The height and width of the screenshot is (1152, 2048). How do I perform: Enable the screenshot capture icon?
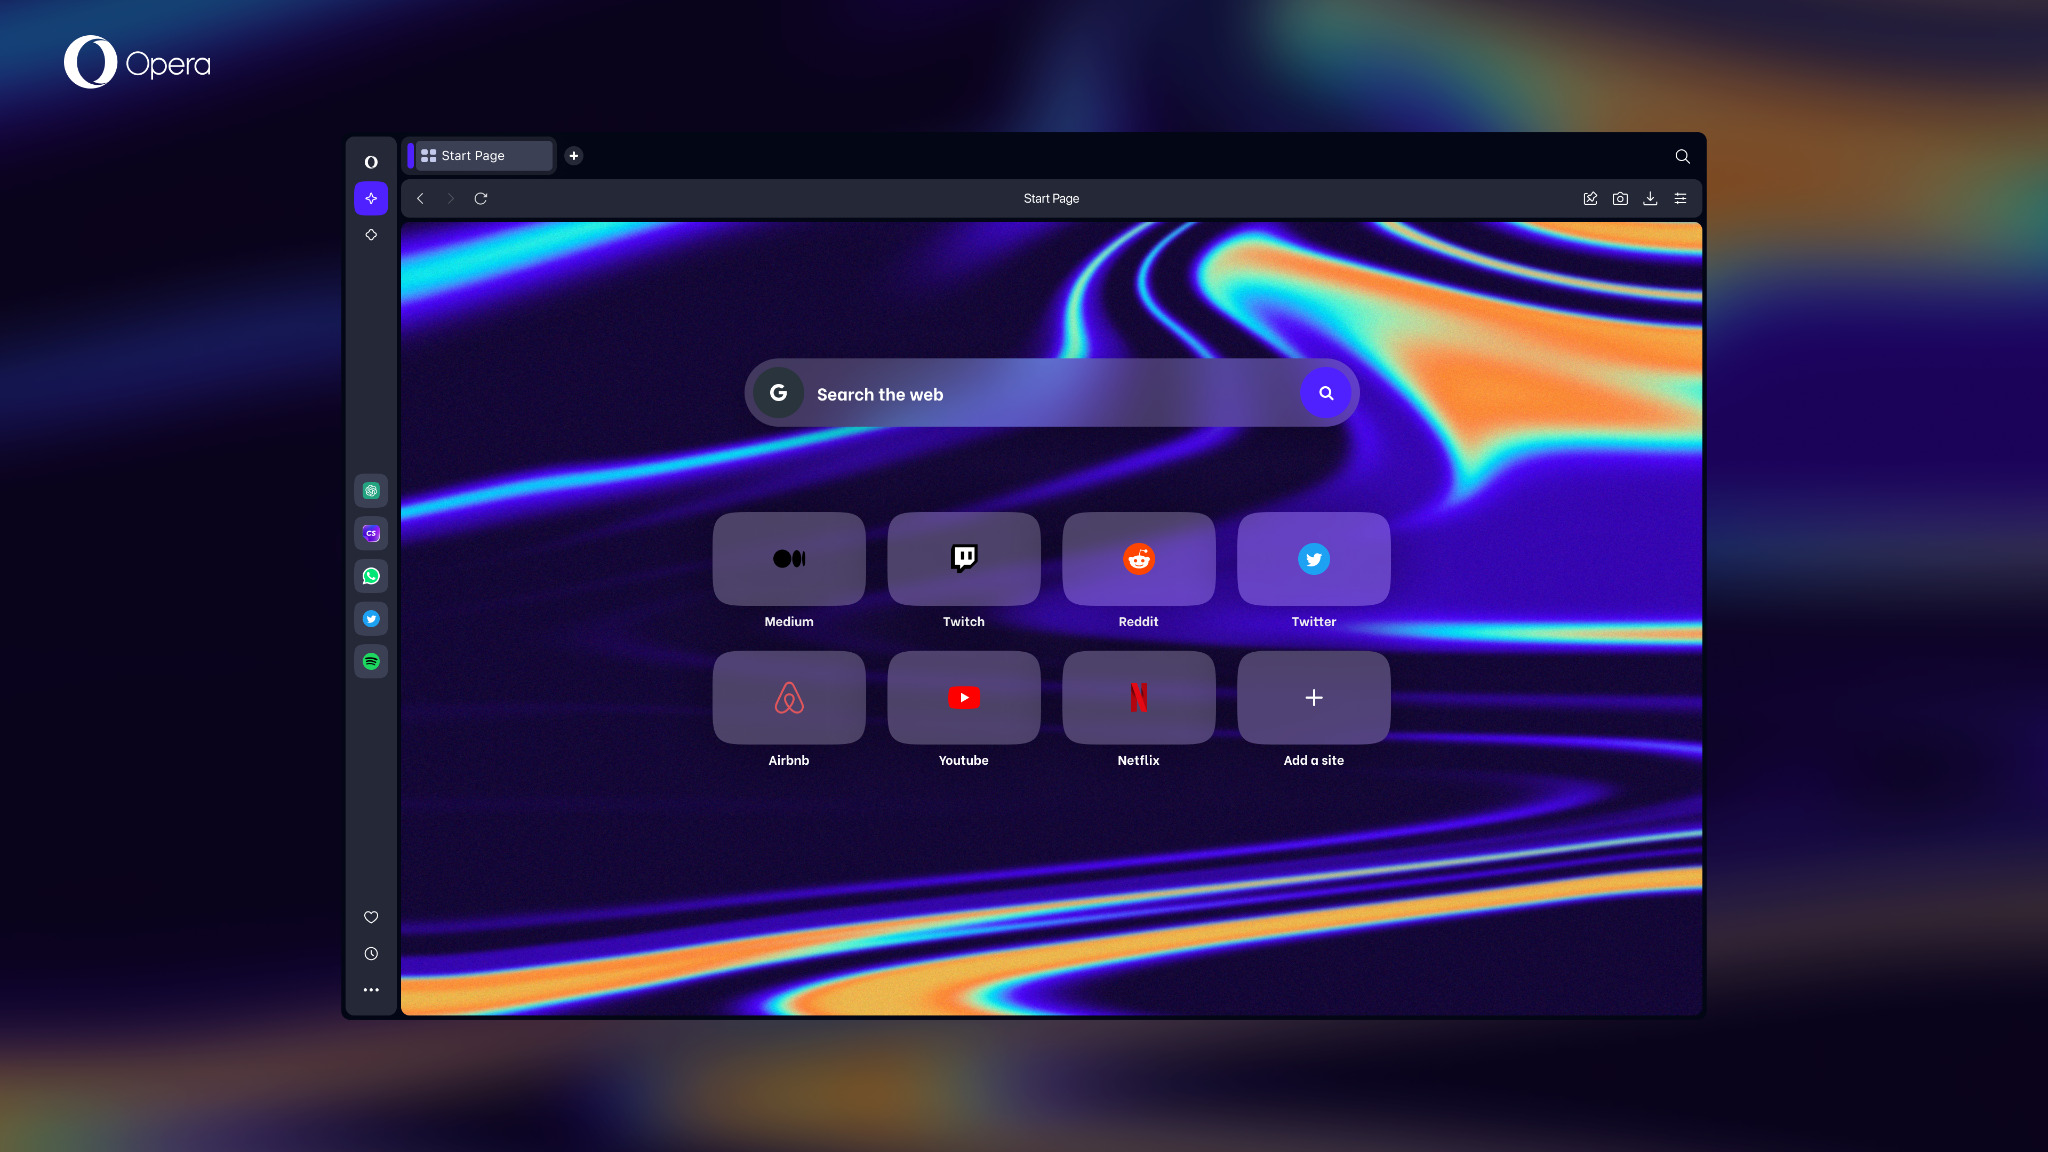click(x=1620, y=198)
